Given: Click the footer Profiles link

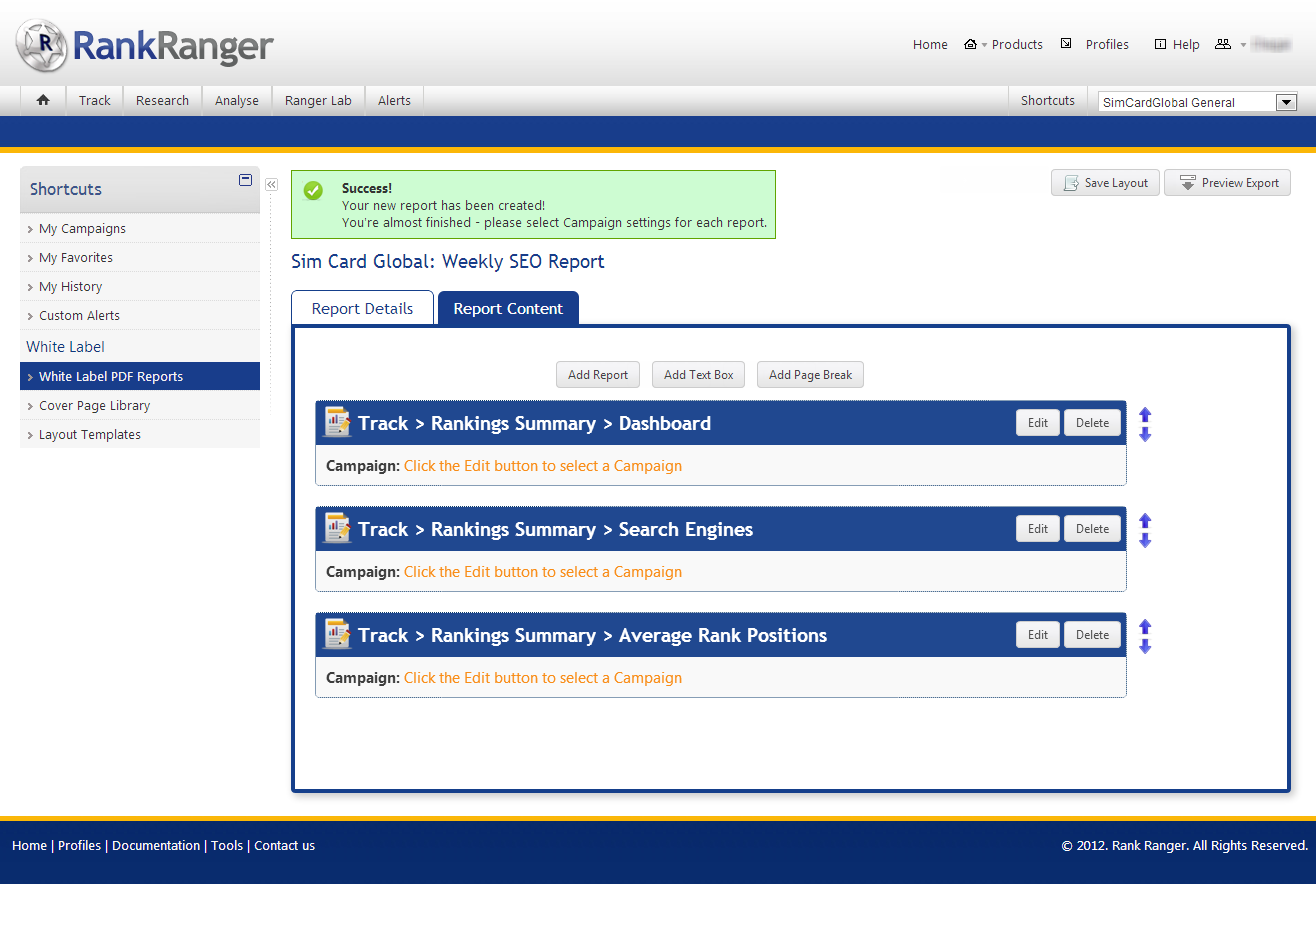Looking at the screenshot, I should (x=79, y=846).
